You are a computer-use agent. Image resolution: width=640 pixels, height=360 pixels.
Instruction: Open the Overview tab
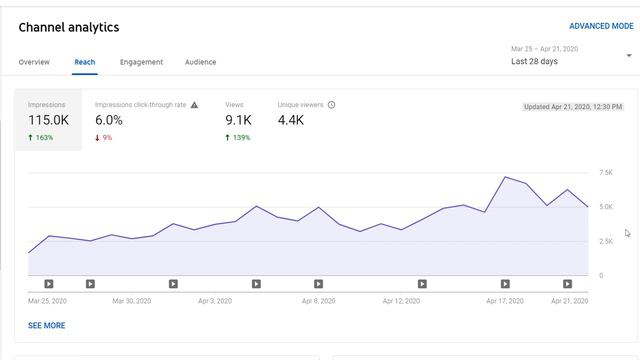(34, 62)
